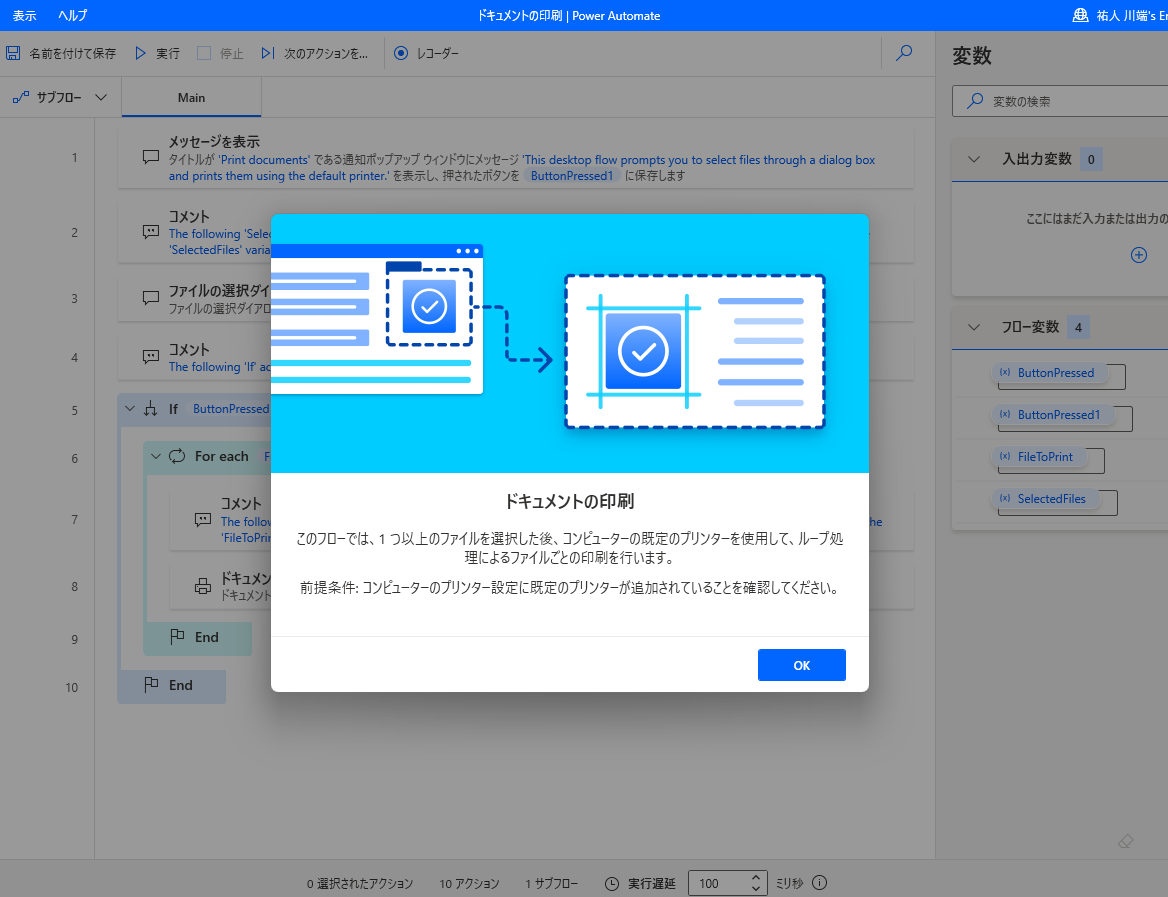Click the printer icon of action 8
The height and width of the screenshot is (897, 1168).
(x=203, y=586)
